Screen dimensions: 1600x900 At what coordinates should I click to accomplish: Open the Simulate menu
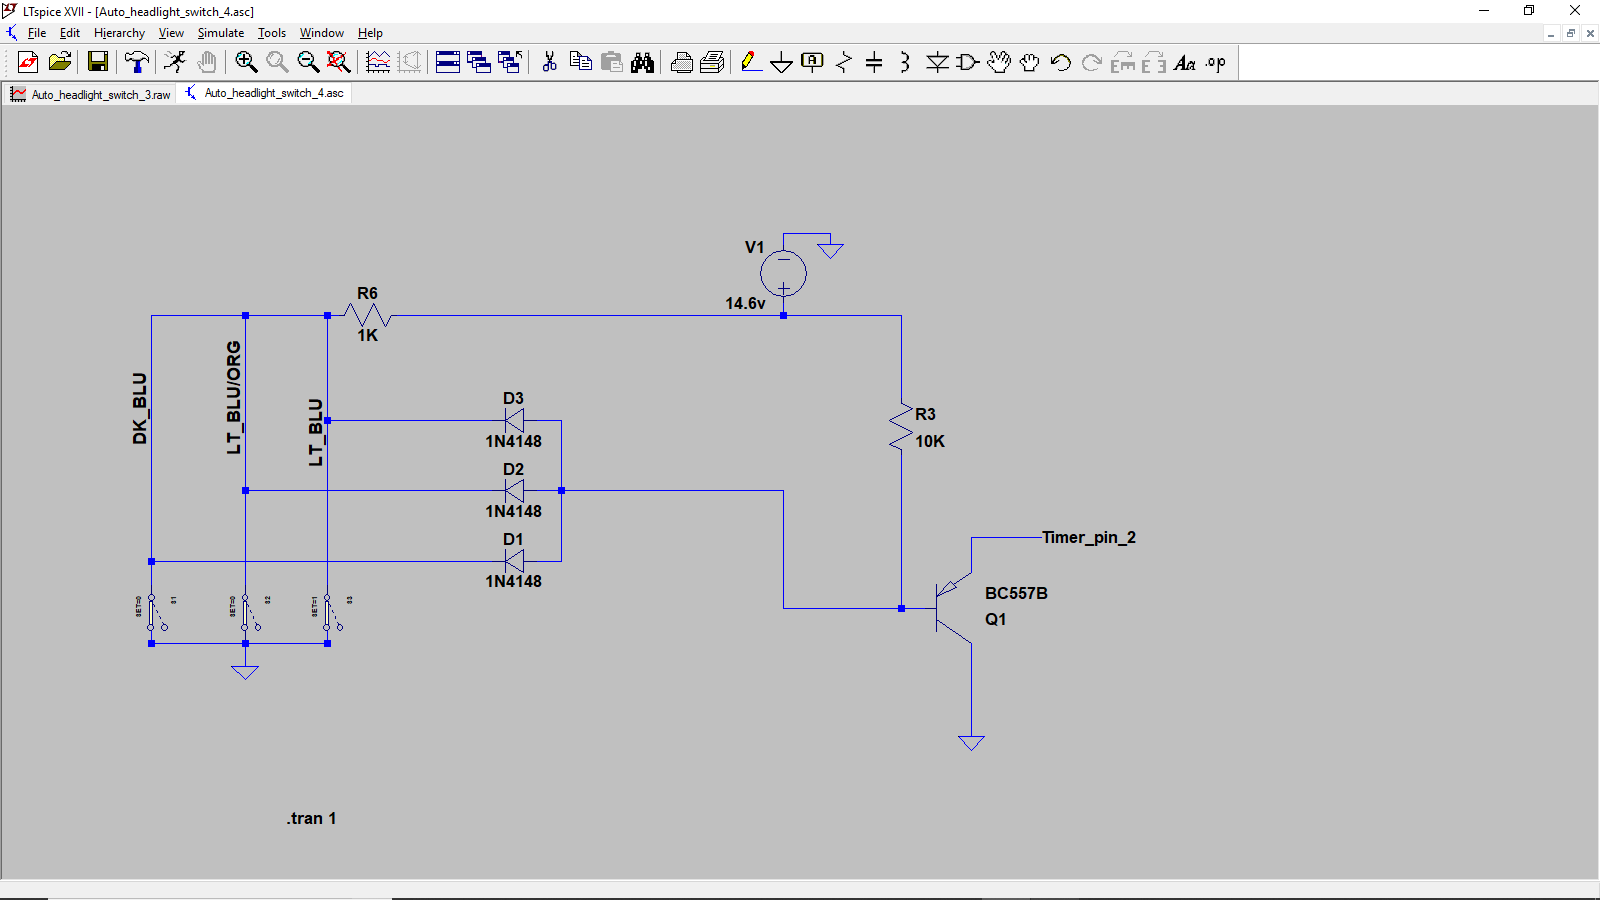220,33
